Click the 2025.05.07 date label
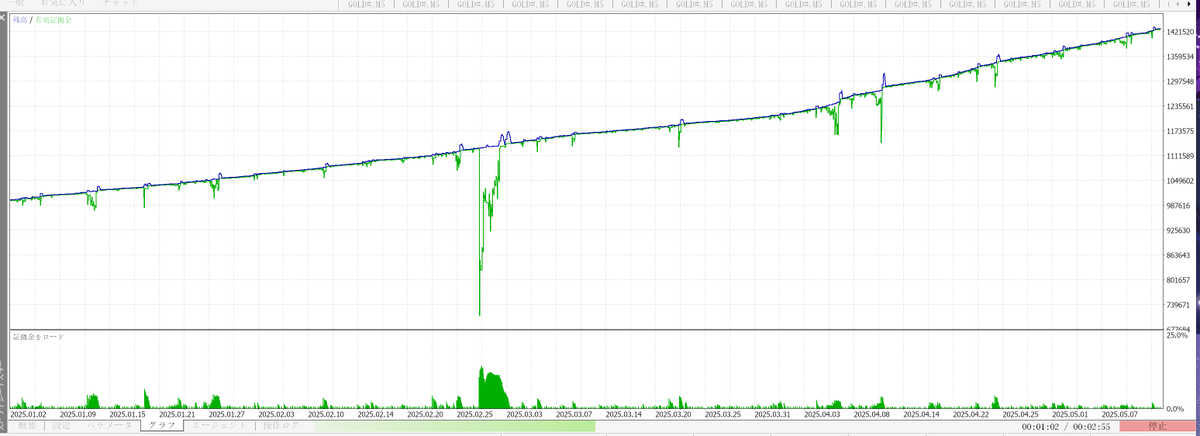1200x436 pixels. click(x=1121, y=413)
